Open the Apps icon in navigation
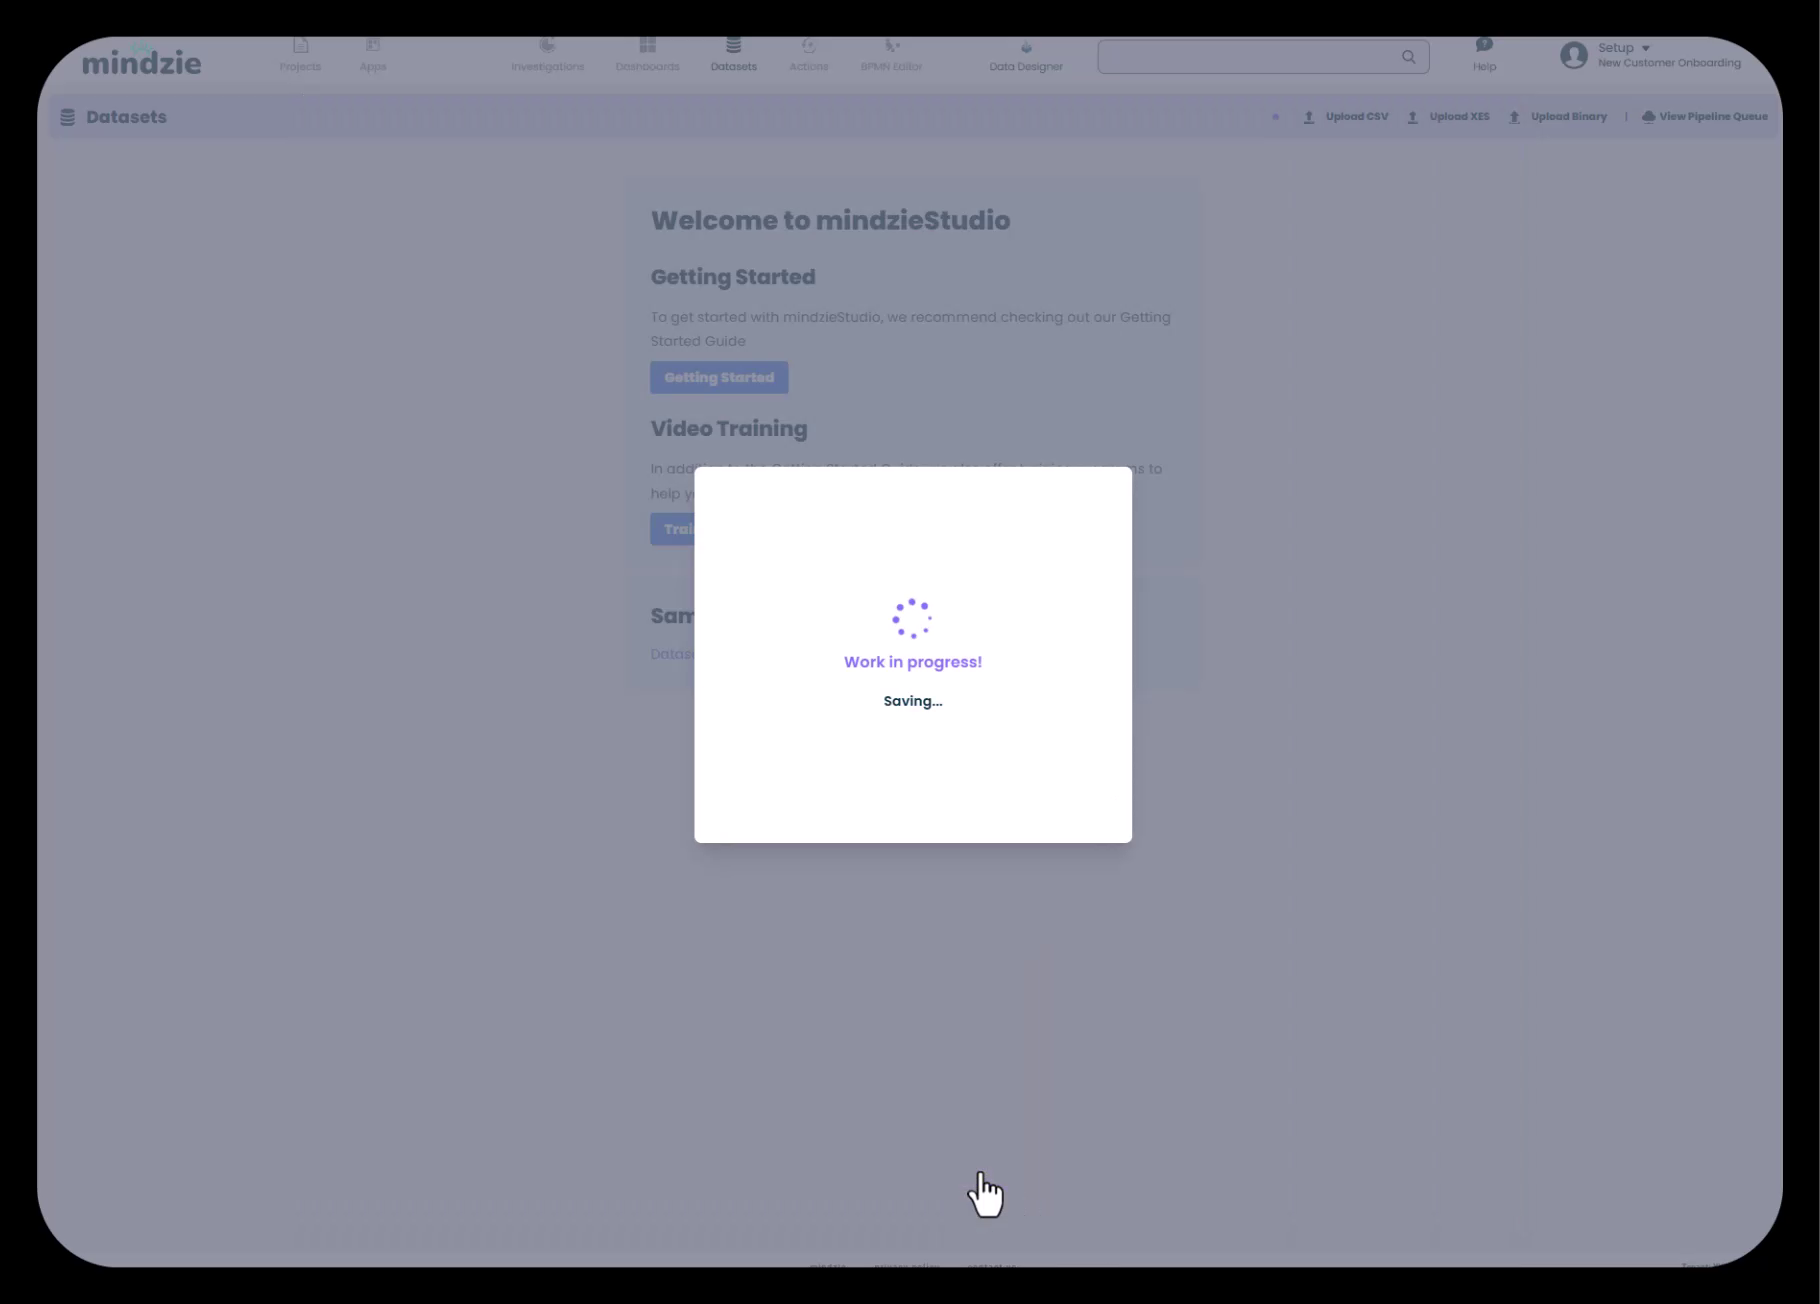 [373, 46]
